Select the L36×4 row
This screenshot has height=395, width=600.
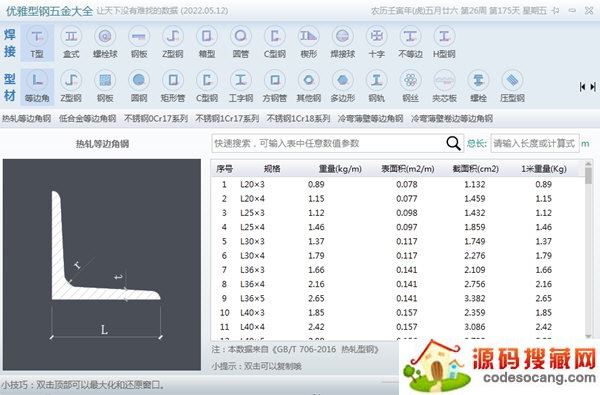pos(398,284)
